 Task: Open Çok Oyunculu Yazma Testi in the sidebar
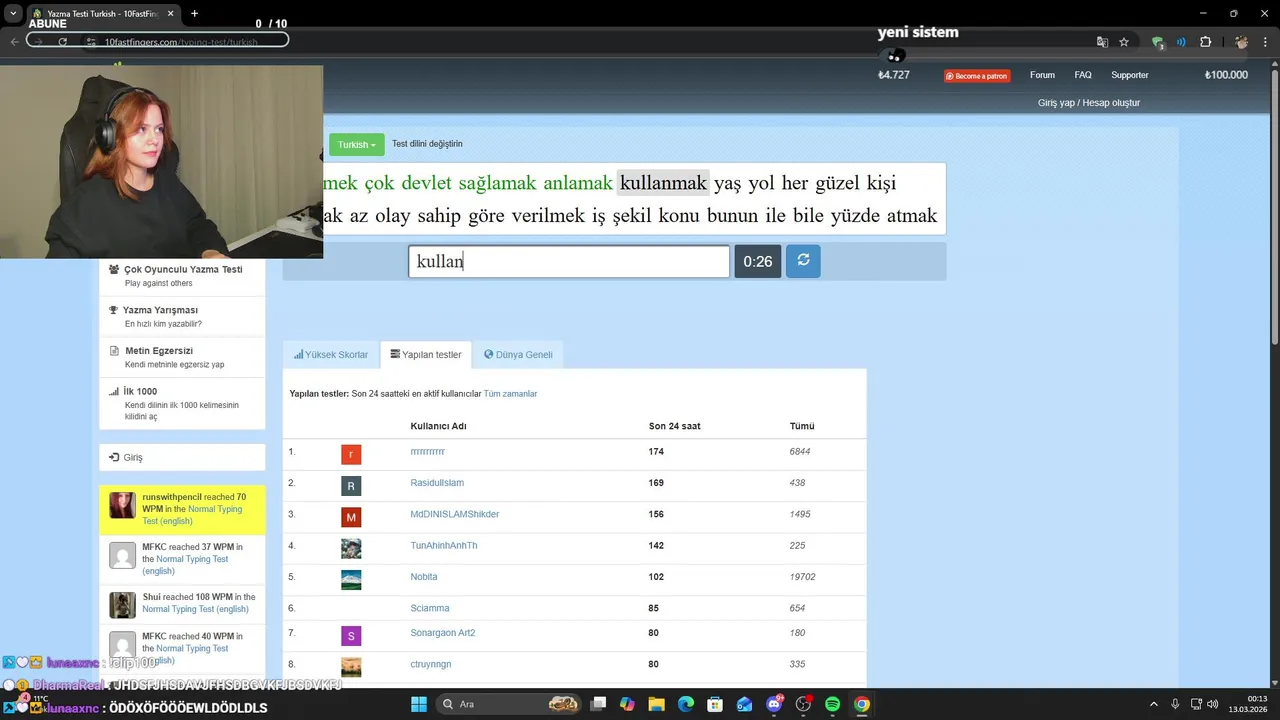(182, 276)
